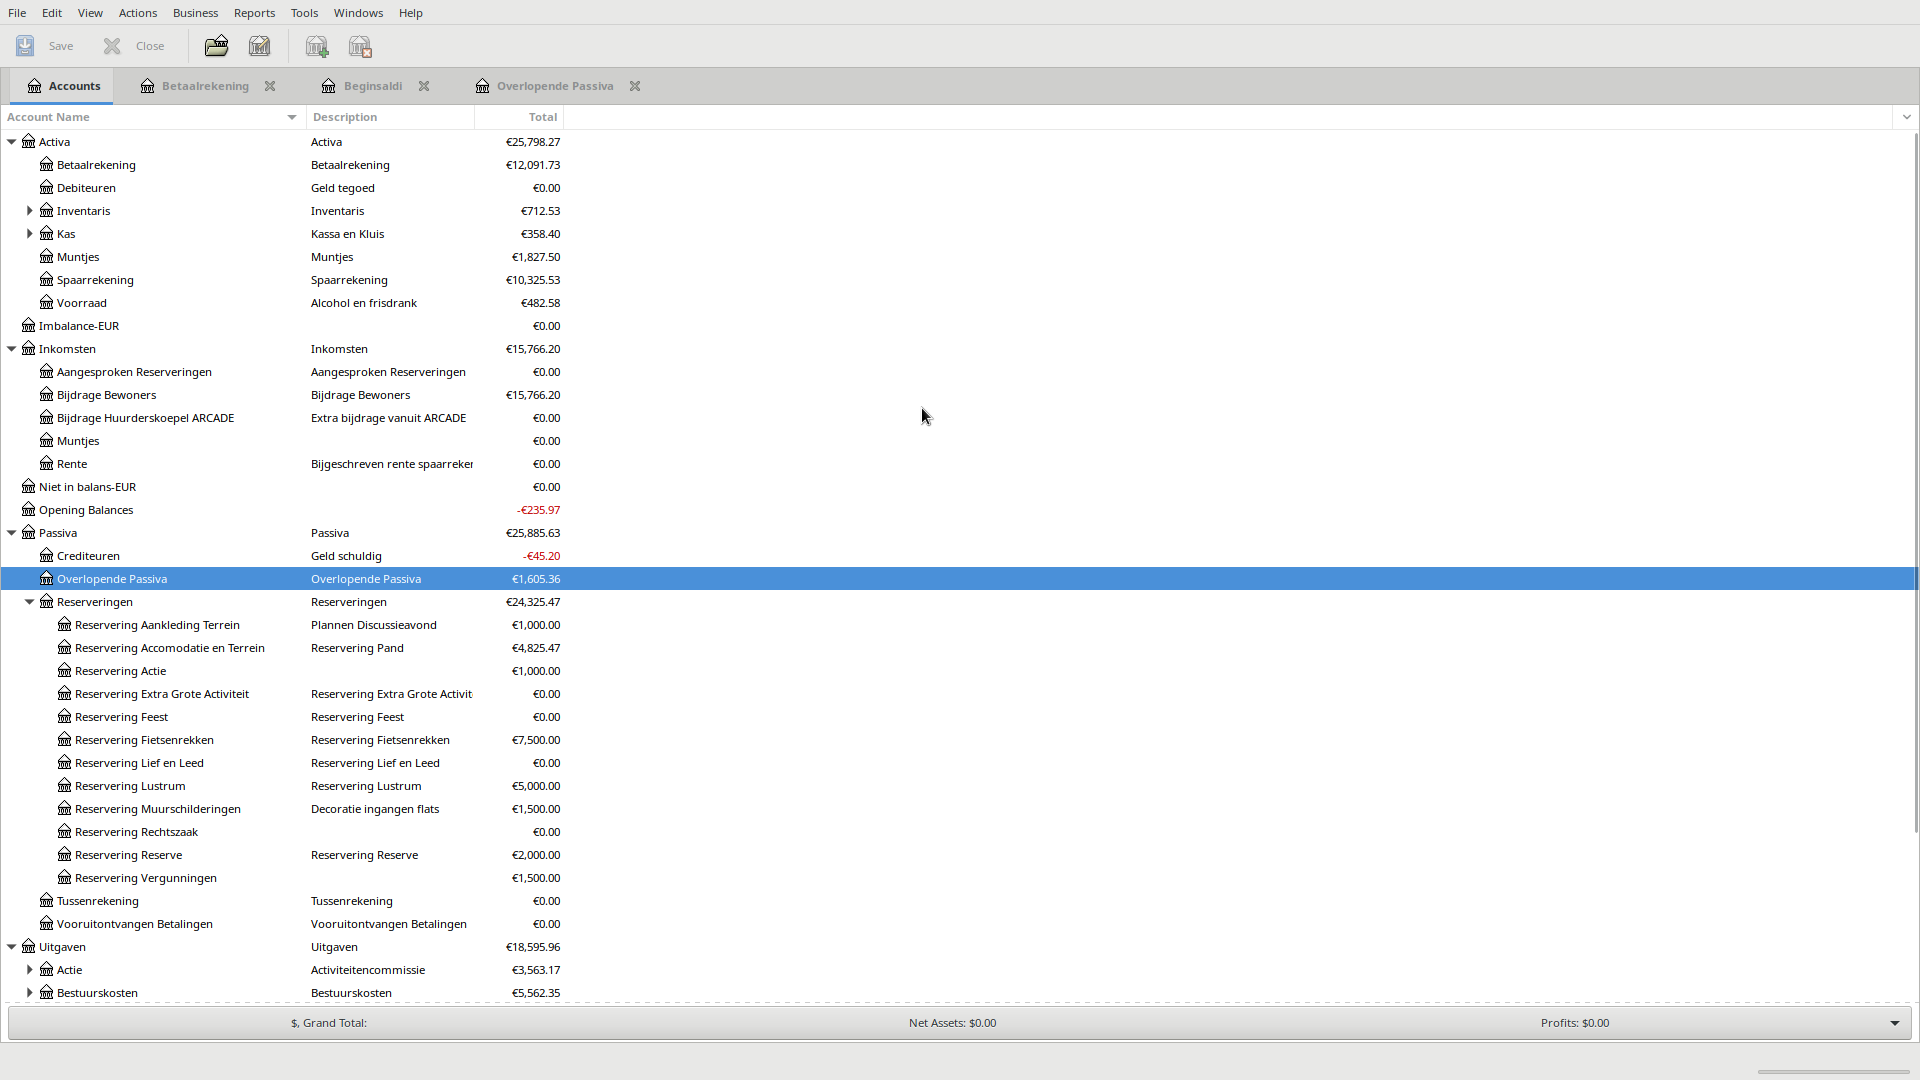Close the Overlopende Passiva tab
Image resolution: width=1920 pixels, height=1080 pixels.
[x=635, y=86]
